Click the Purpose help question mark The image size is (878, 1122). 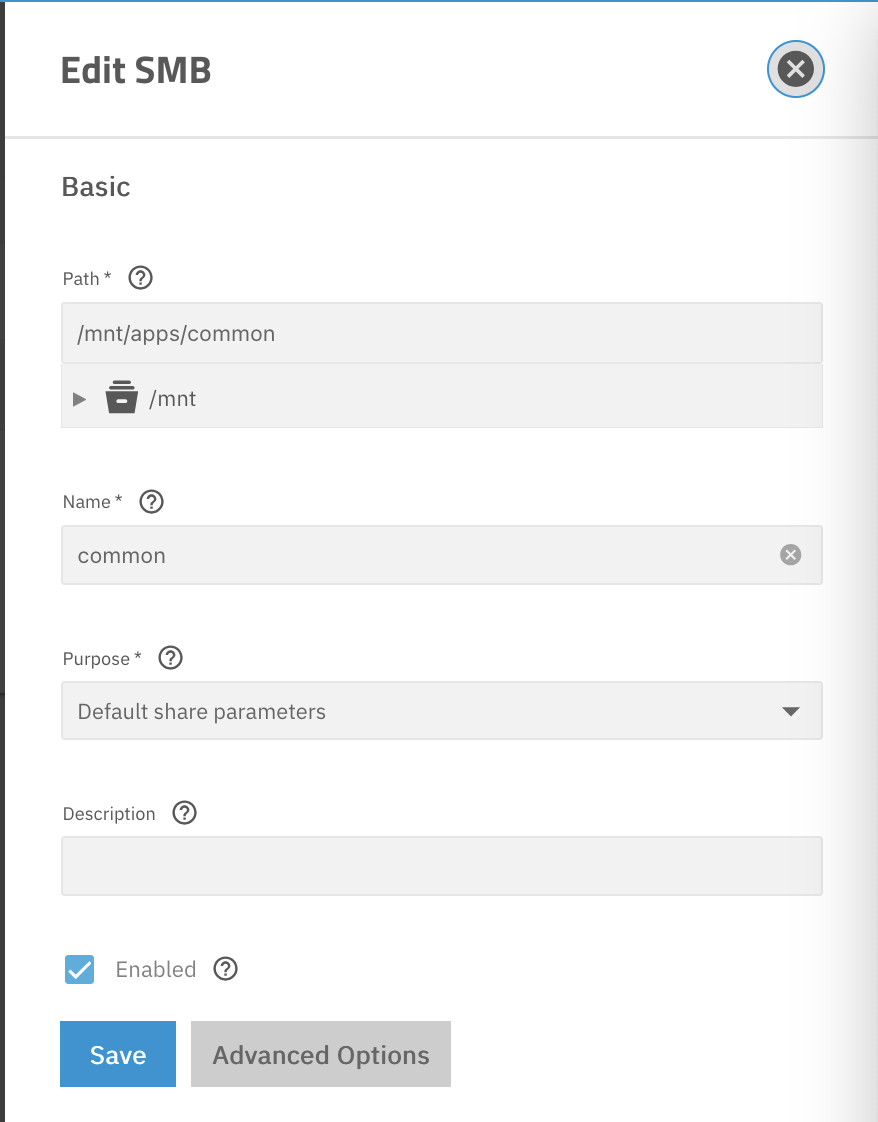170,658
